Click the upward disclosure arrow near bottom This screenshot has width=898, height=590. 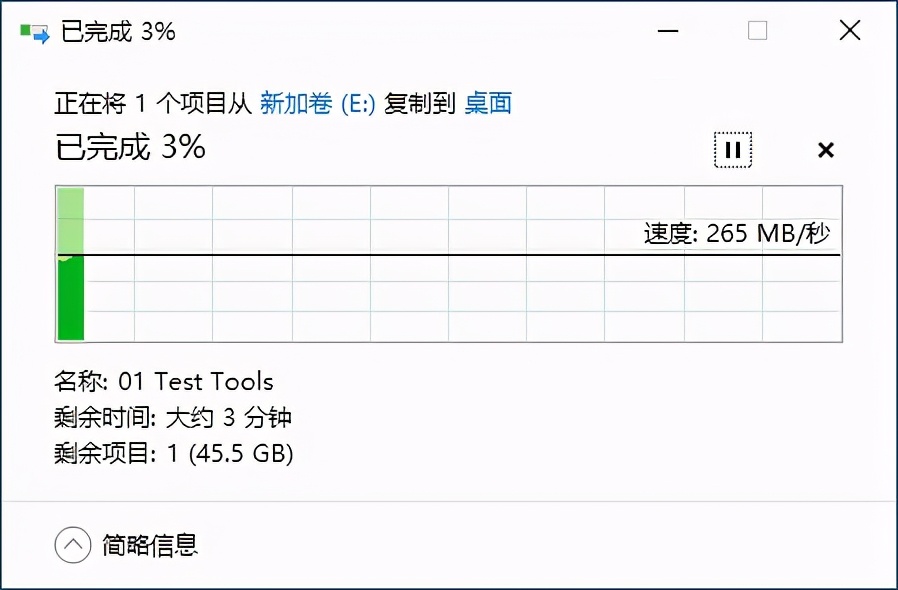[71, 545]
